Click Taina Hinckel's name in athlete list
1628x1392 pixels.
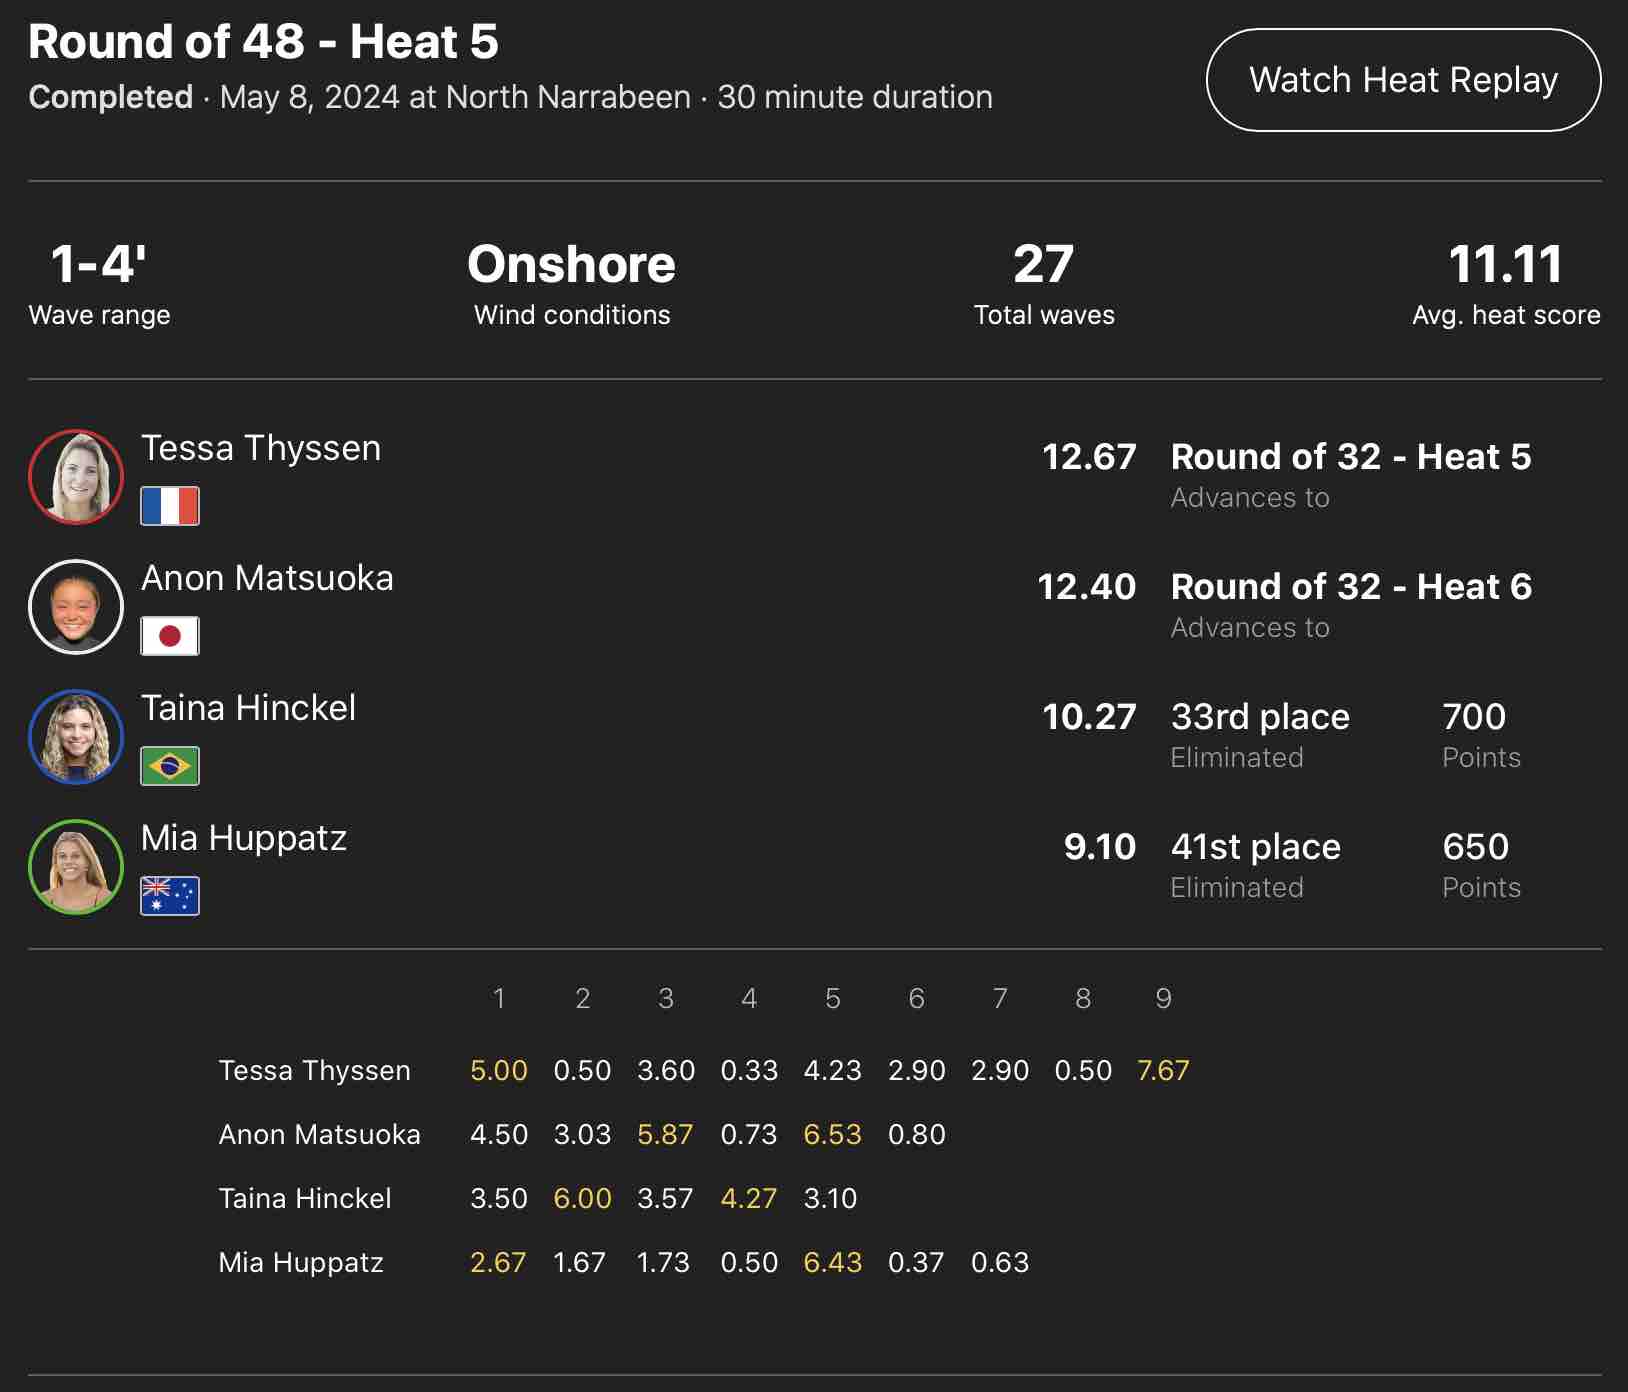pos(248,708)
